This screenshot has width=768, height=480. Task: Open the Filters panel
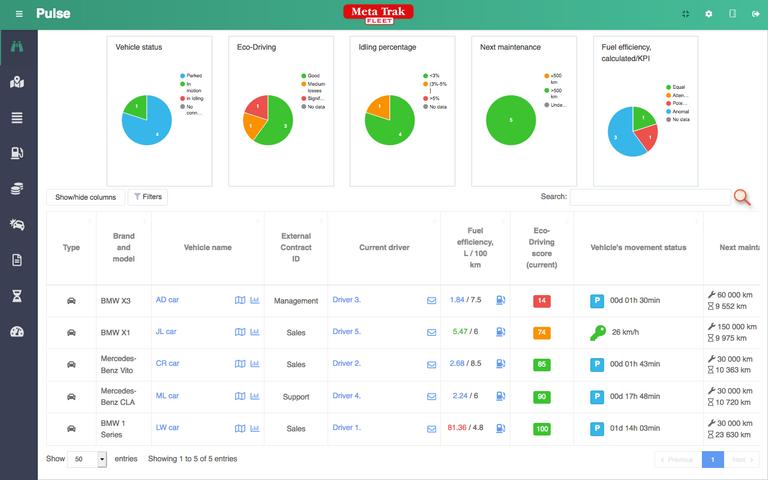[x=148, y=197]
